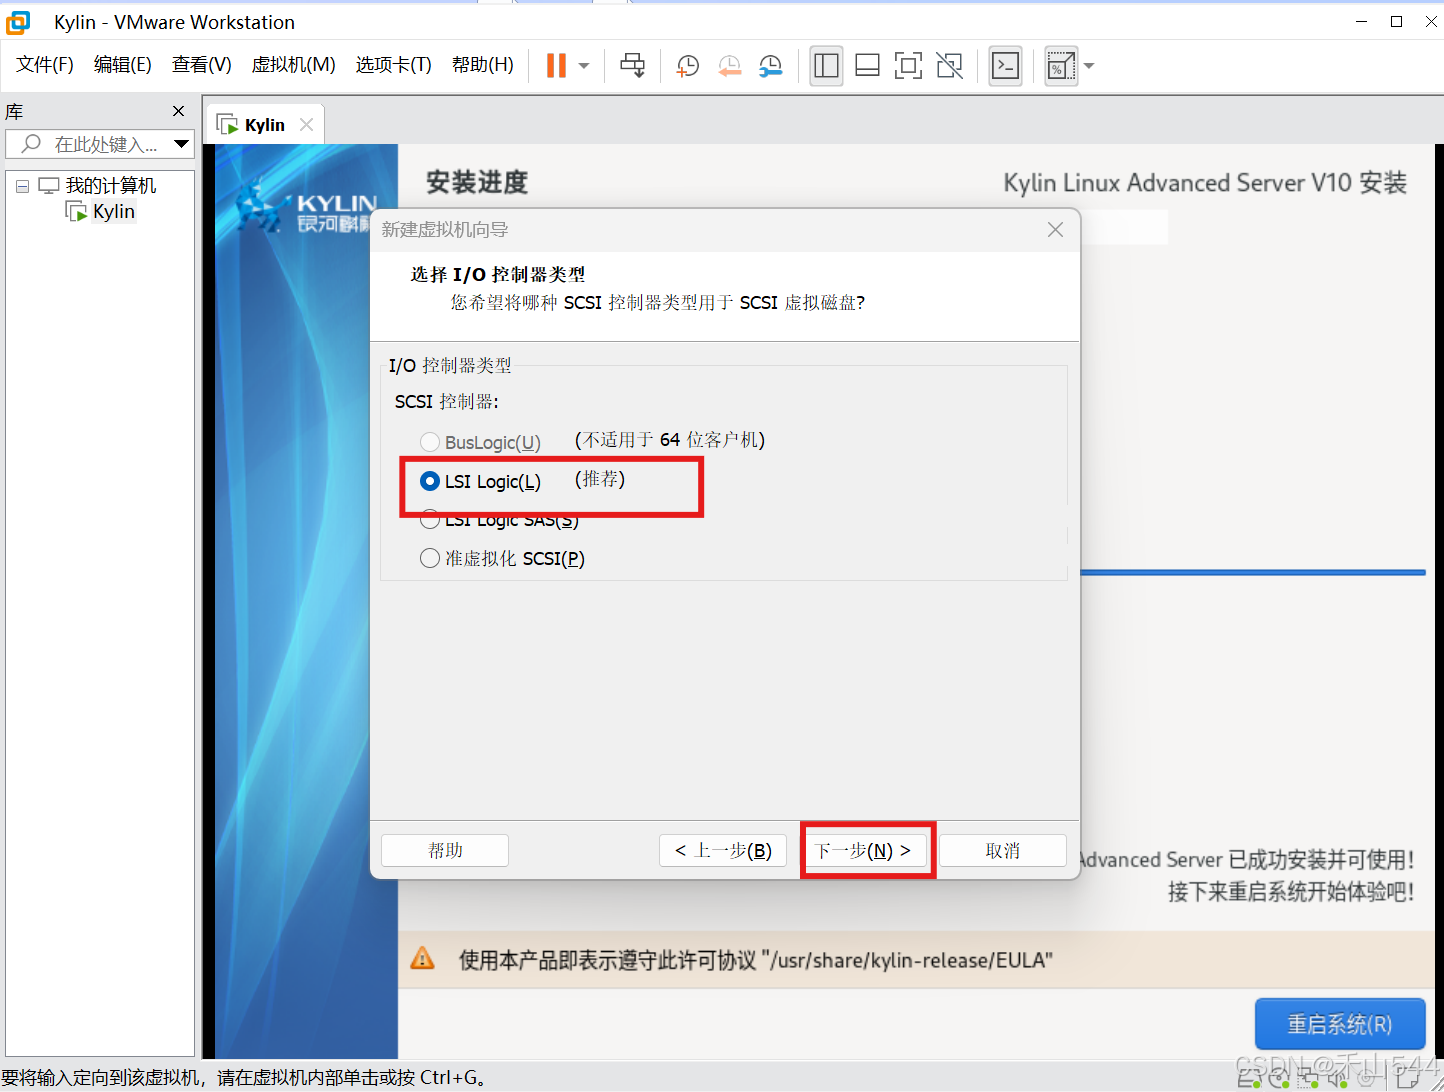Open power options dropdown beside pause icon
The width and height of the screenshot is (1444, 1092).
(584, 66)
